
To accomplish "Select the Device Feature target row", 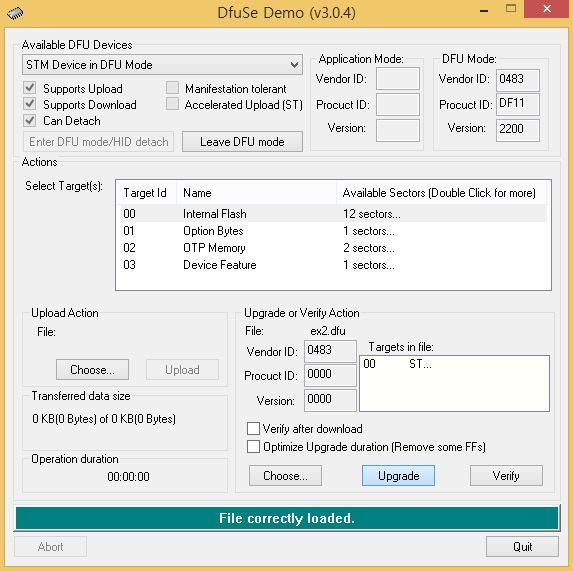I will tap(333, 264).
